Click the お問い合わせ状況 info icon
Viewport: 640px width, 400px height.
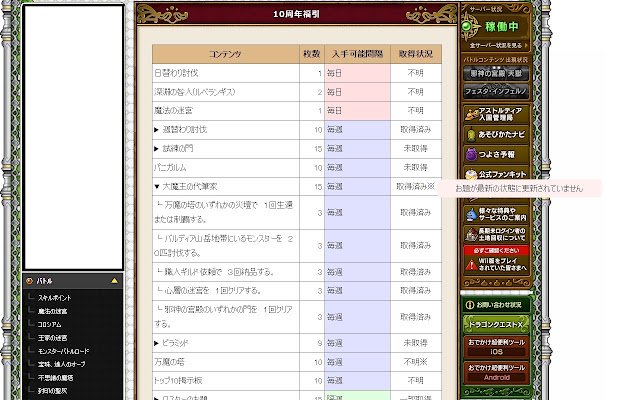coord(470,304)
